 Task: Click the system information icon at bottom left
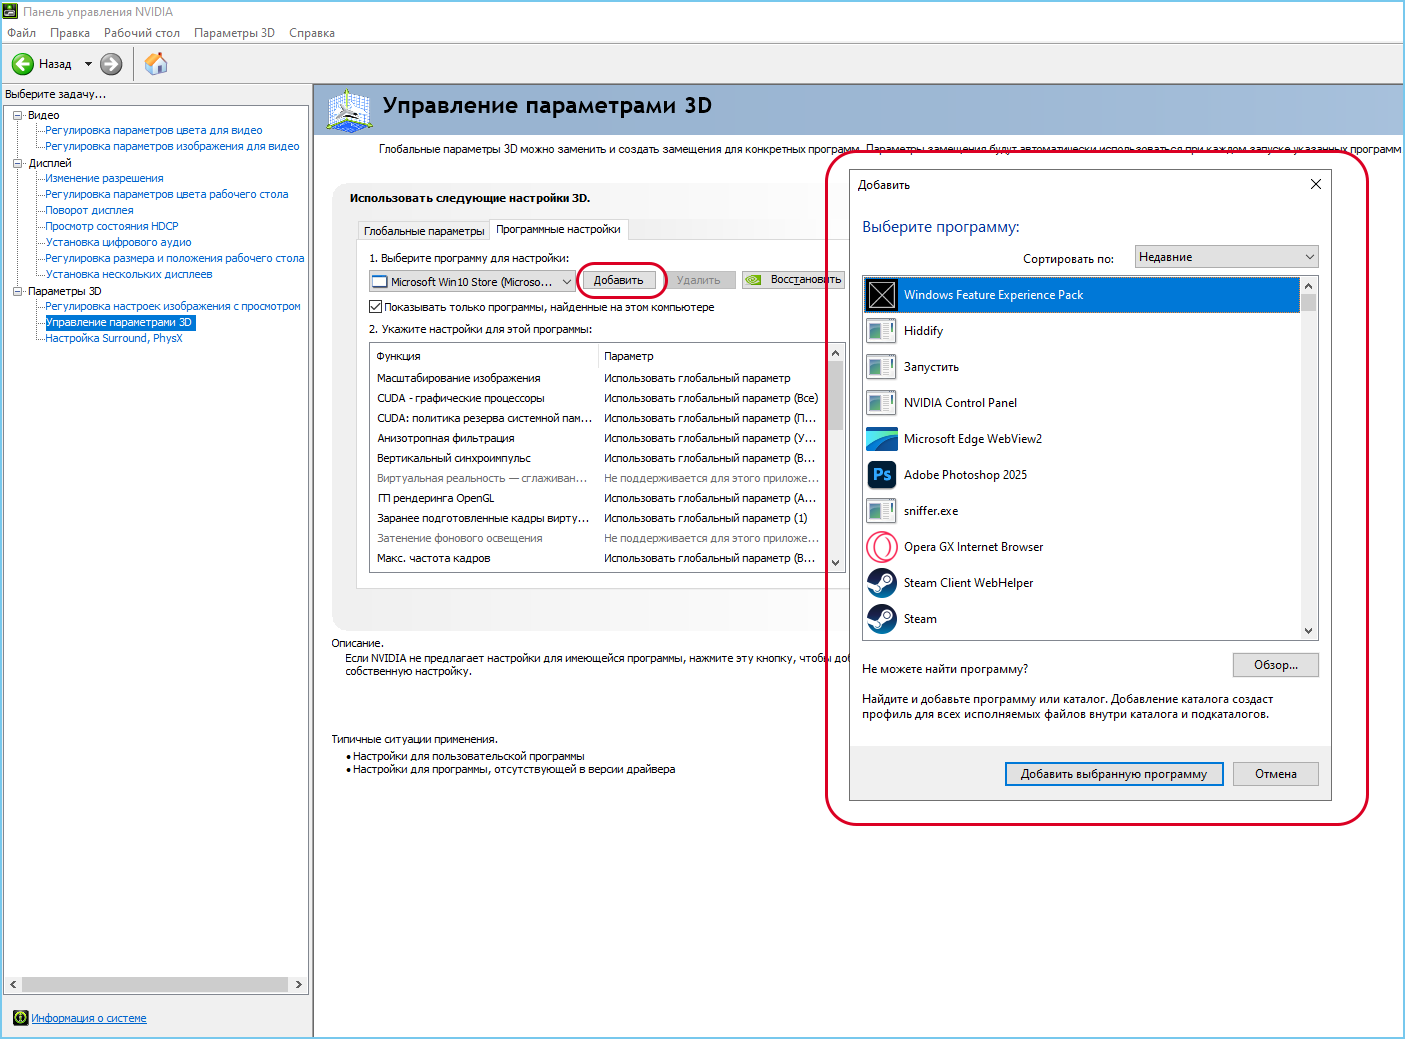click(x=20, y=1018)
